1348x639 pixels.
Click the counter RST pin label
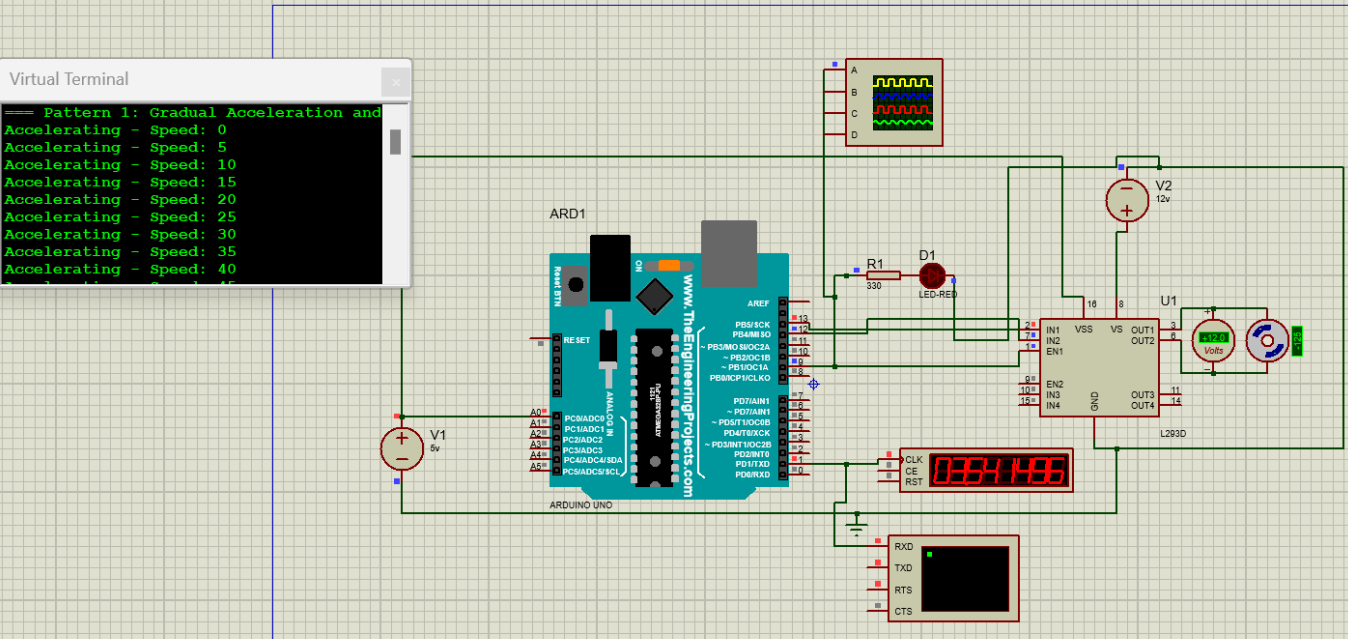914,482
